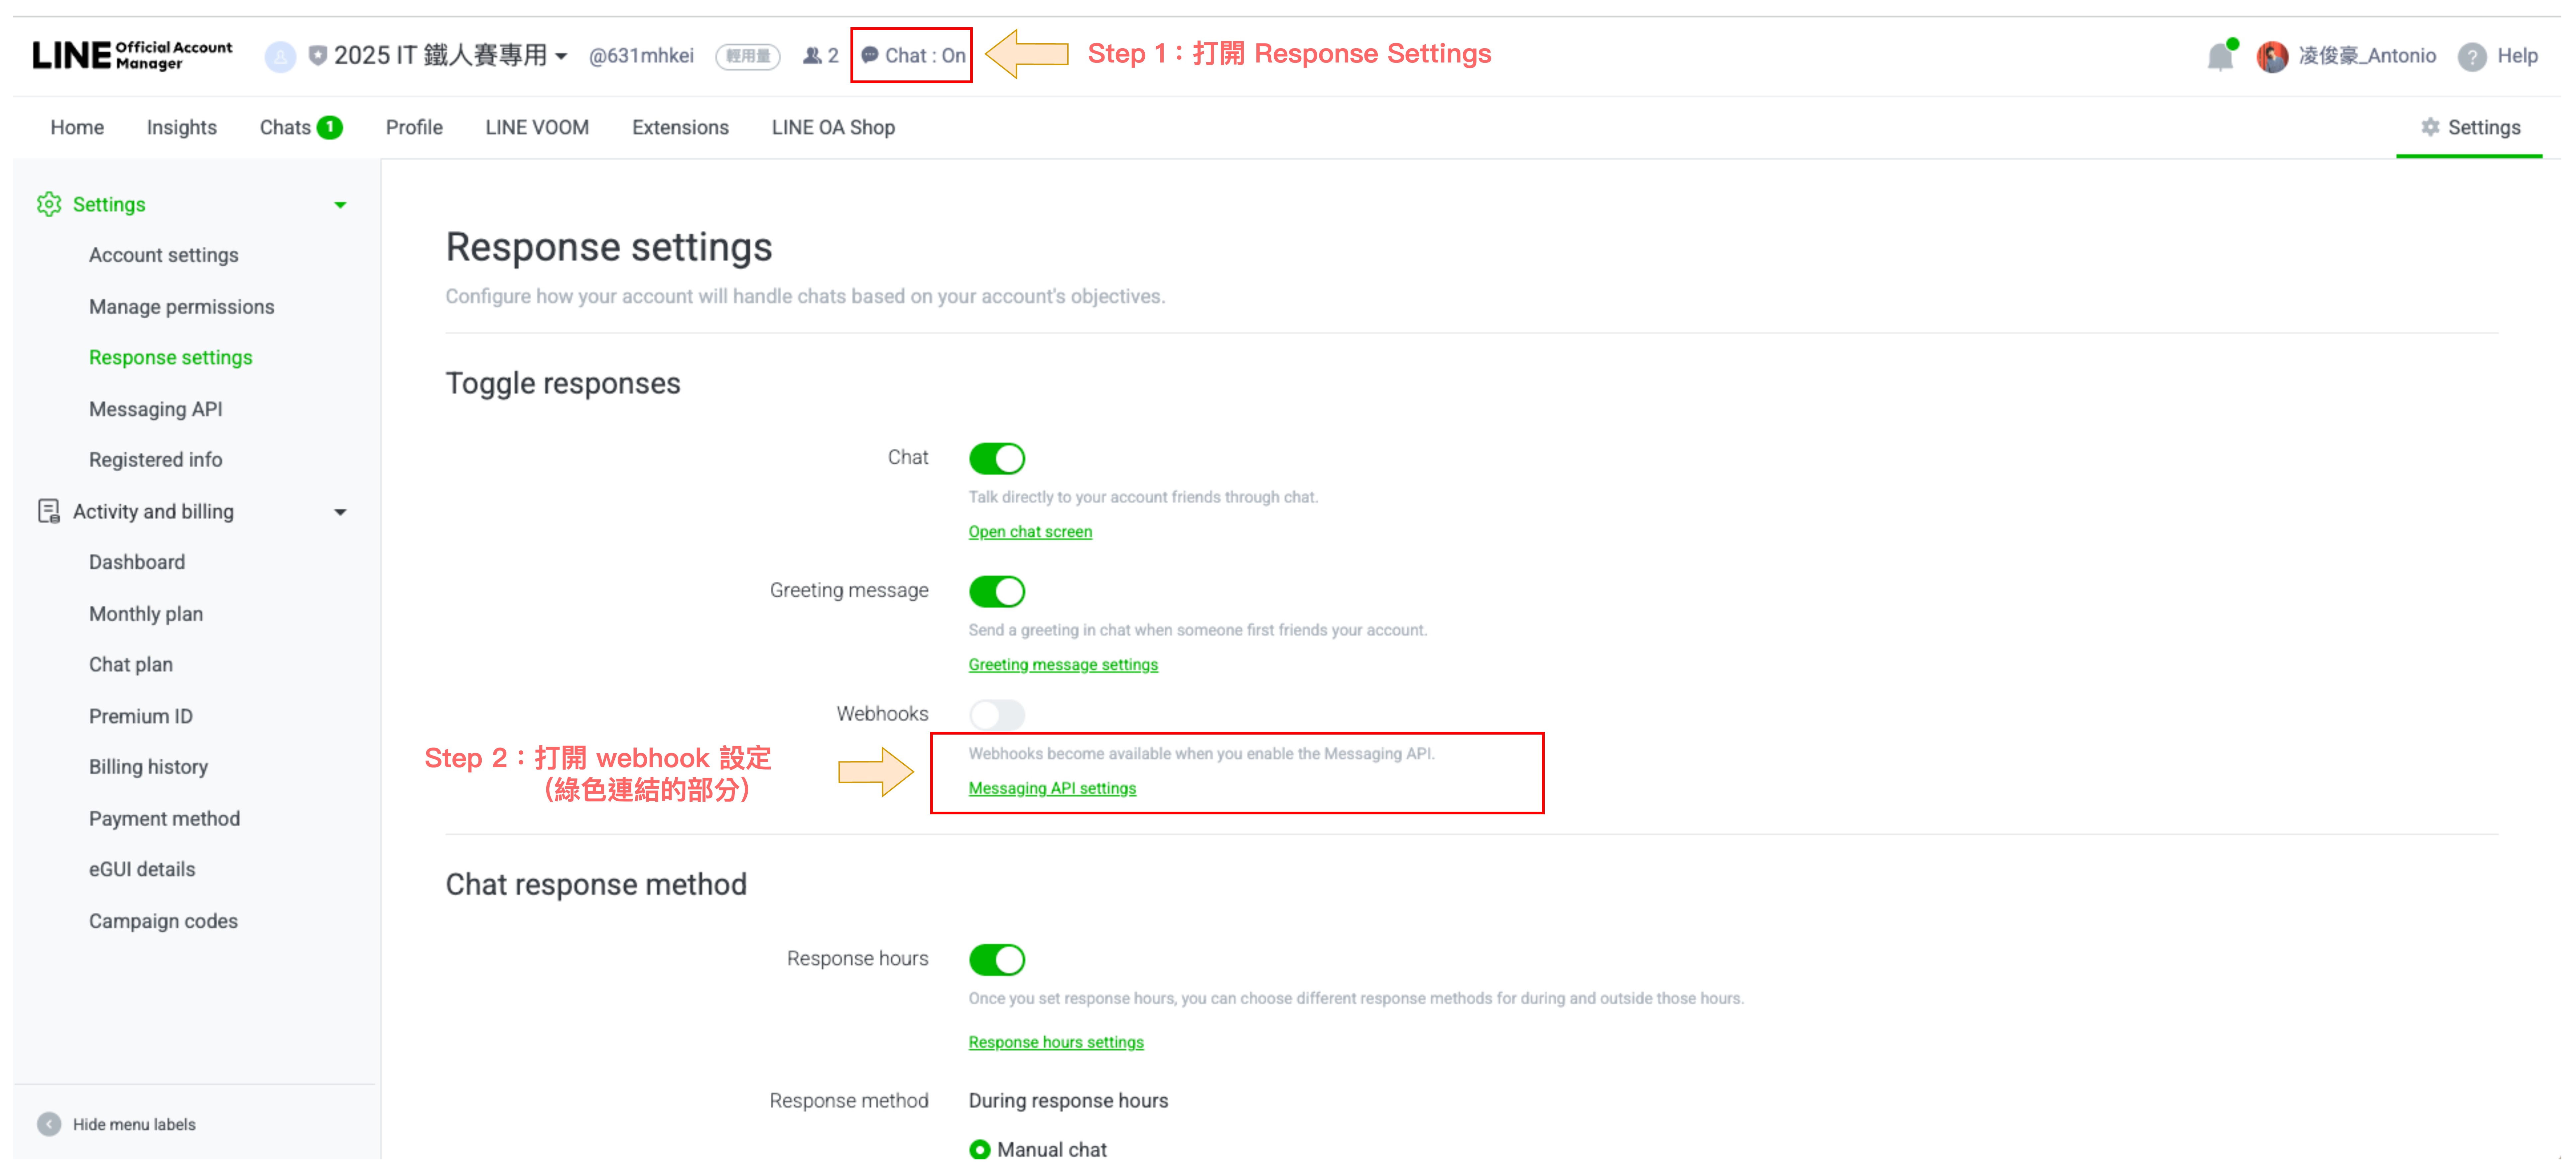Viewport: 2576px width, 1174px height.
Task: Click the sidebar Settings gear icon
Action: point(49,204)
